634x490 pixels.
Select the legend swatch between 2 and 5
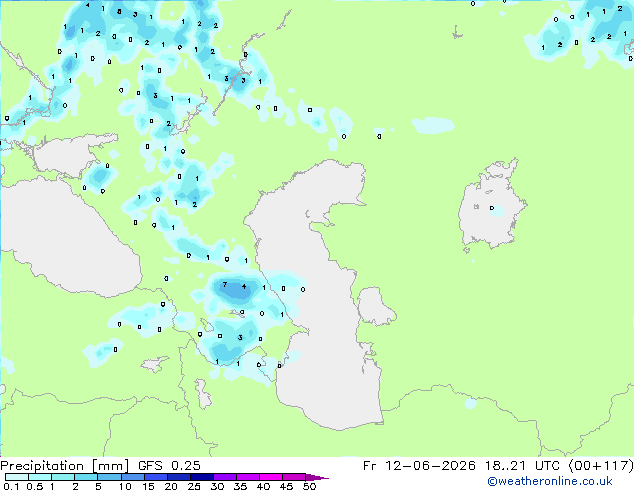(x=86, y=477)
